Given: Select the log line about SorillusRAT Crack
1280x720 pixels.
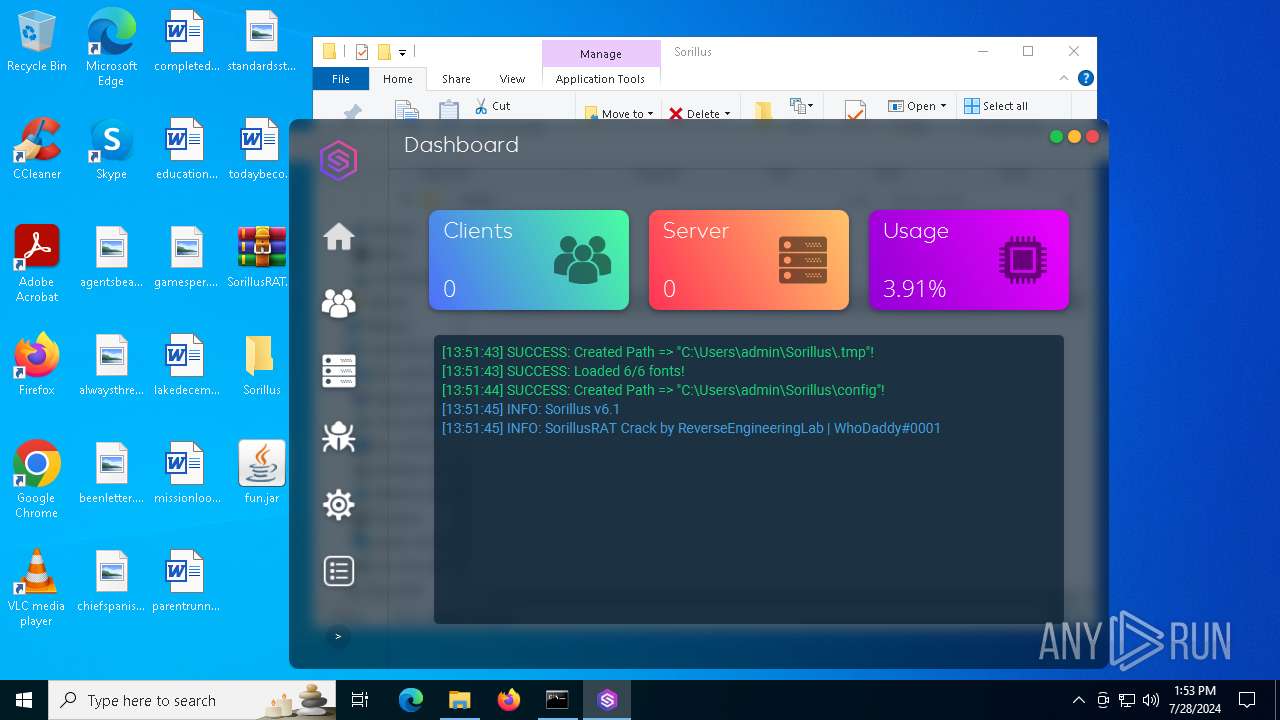Looking at the screenshot, I should pyautogui.click(x=691, y=428).
